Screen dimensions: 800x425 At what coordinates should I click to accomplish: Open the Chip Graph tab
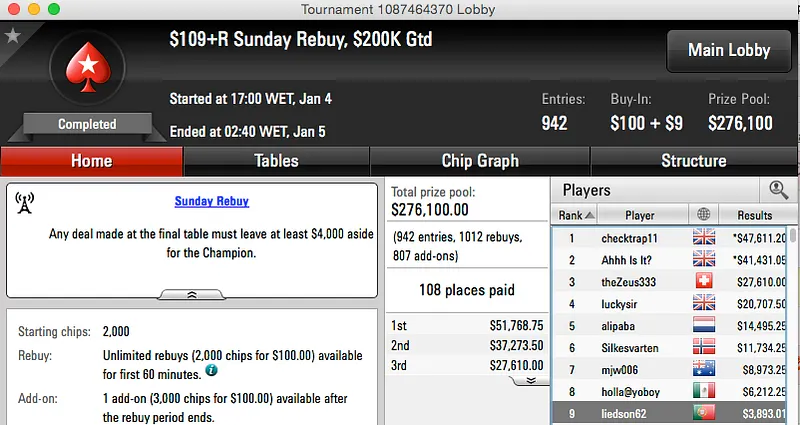pyautogui.click(x=480, y=161)
